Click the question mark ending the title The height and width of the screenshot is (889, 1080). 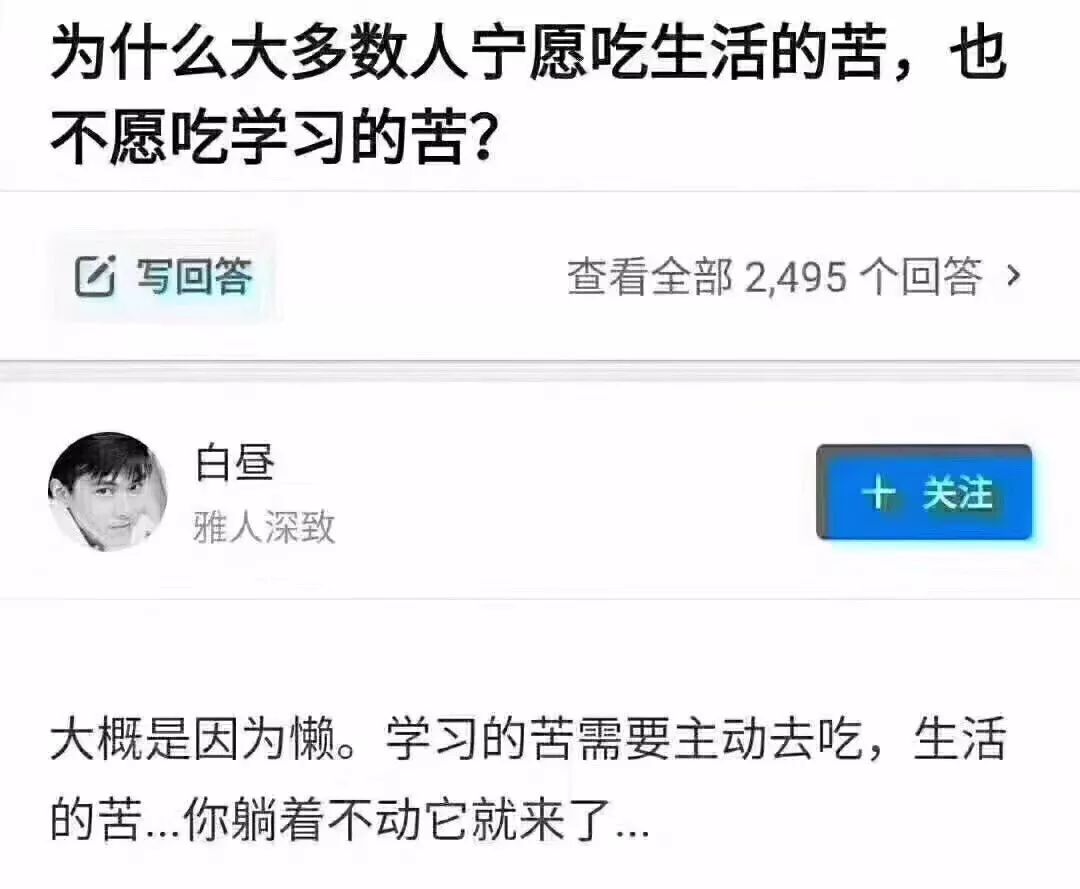point(481,136)
